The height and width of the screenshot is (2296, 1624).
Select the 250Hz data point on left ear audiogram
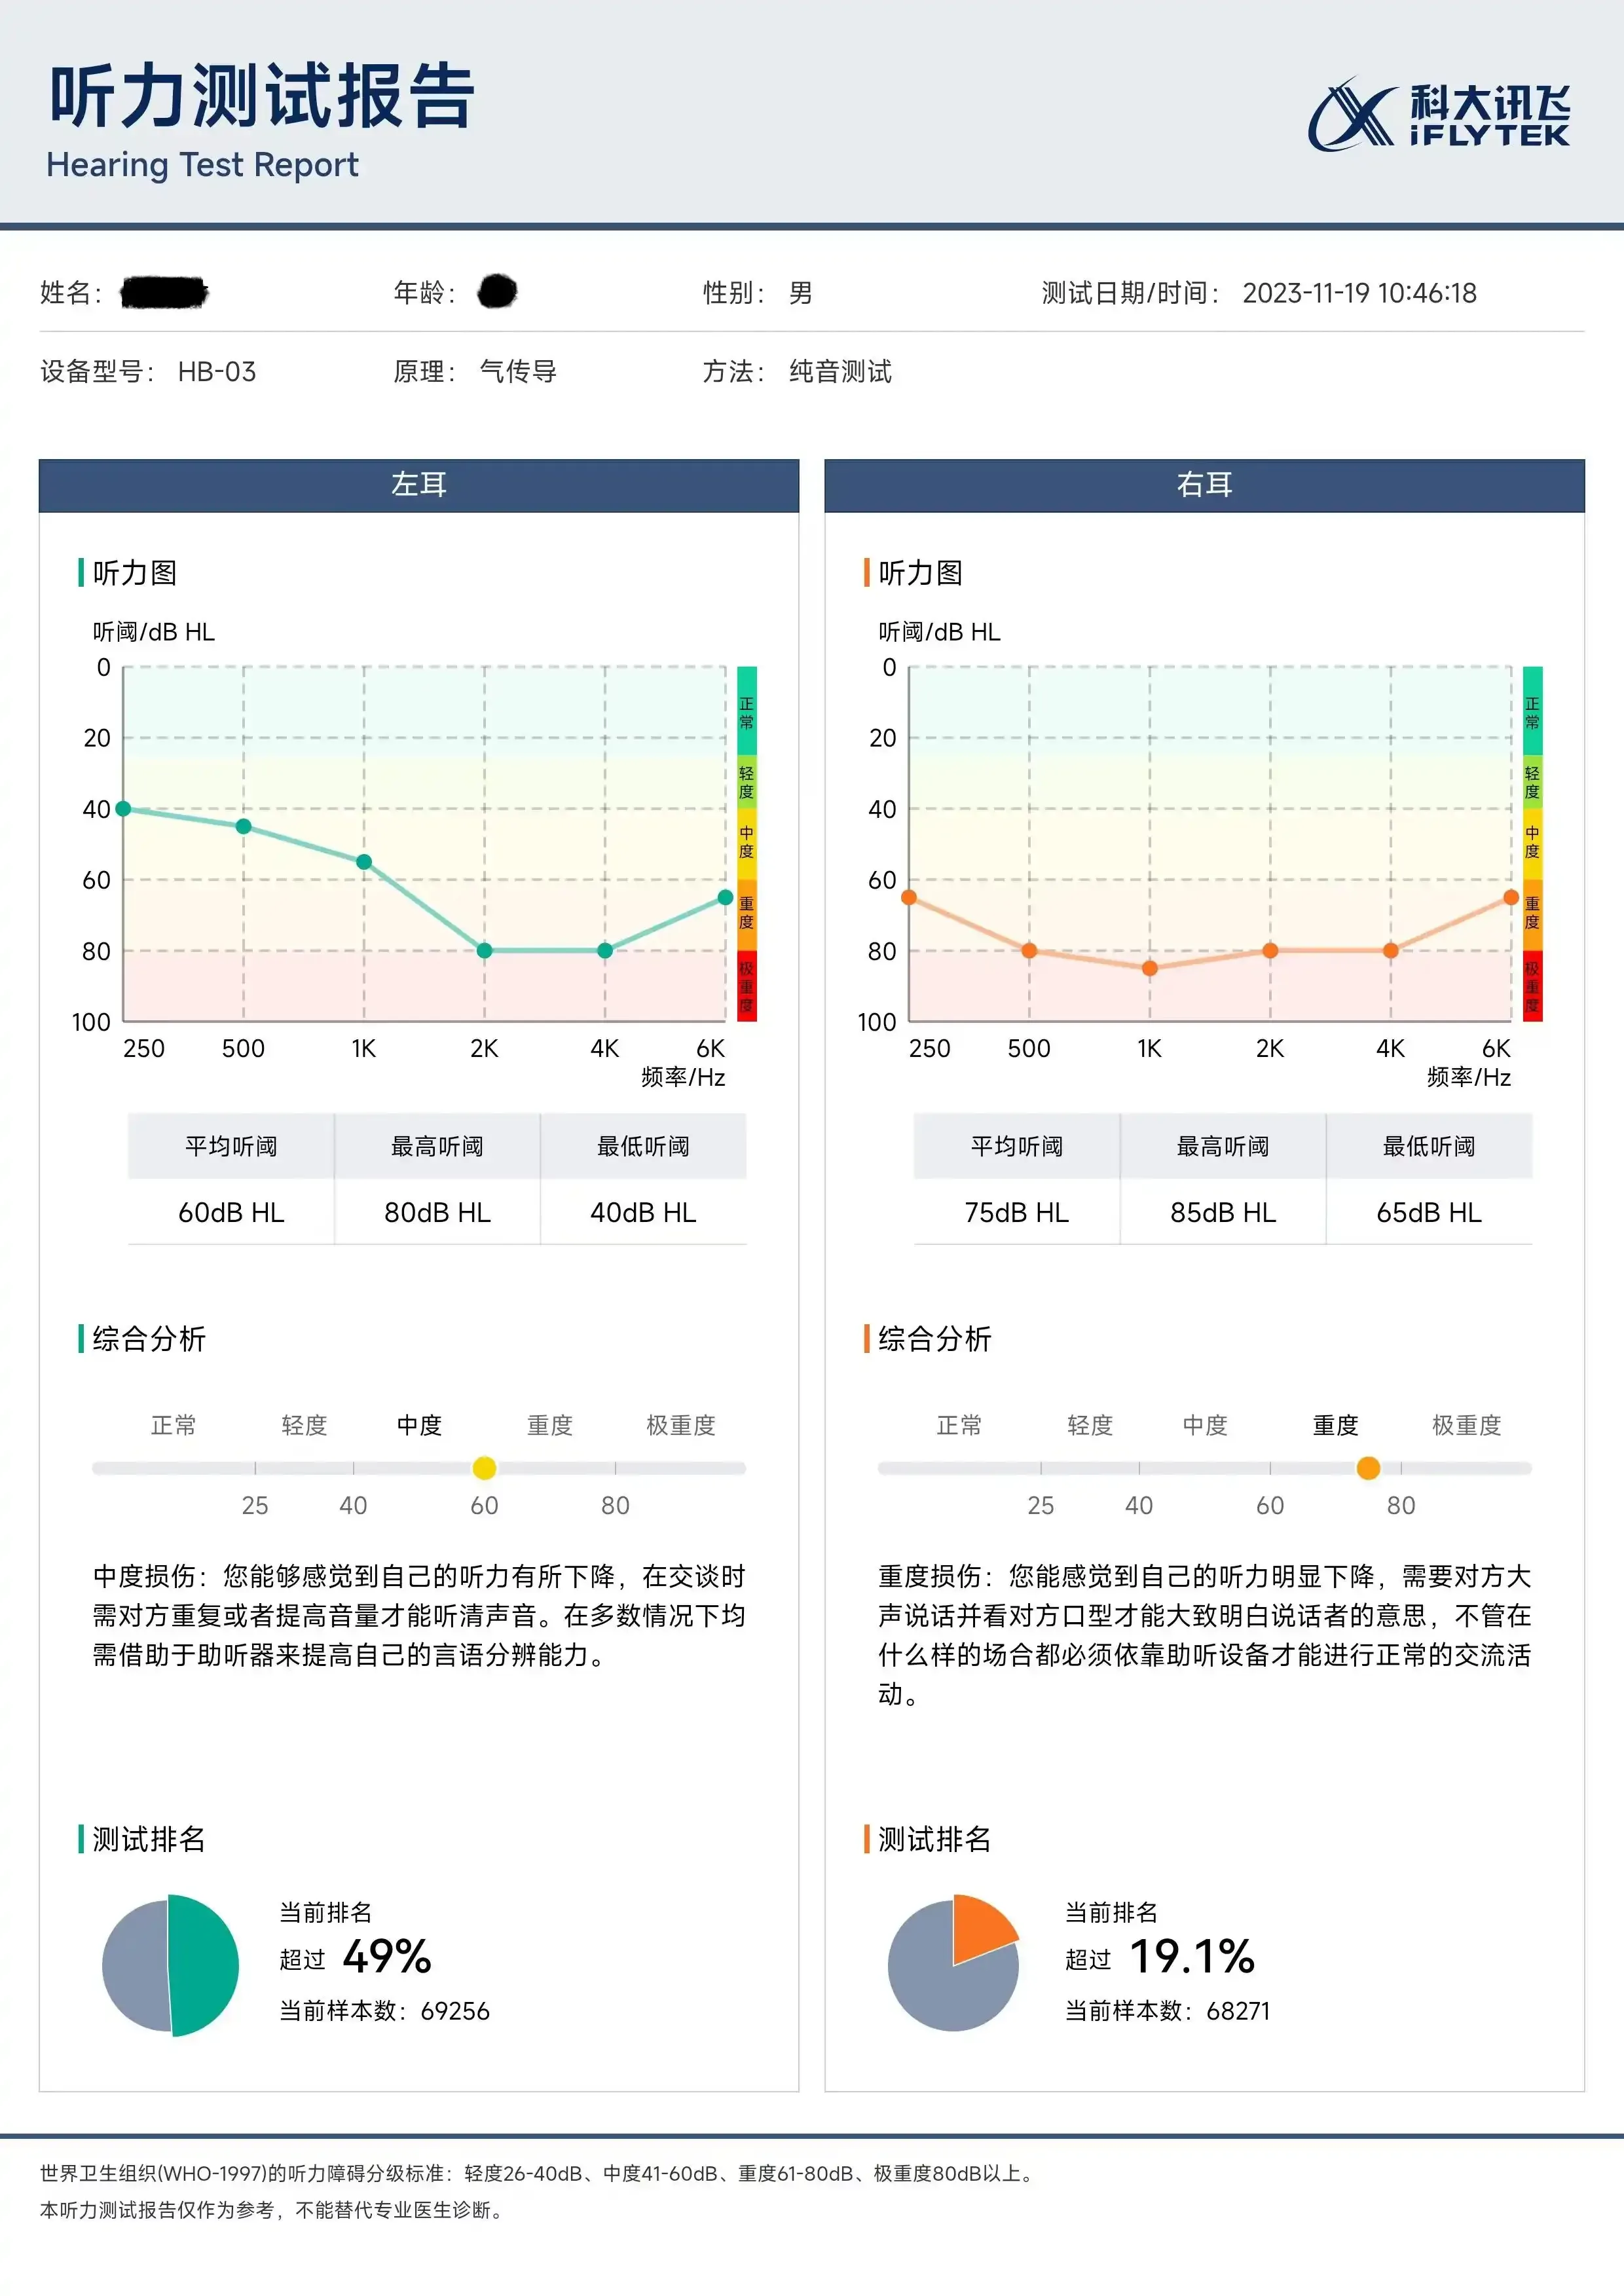(x=122, y=808)
